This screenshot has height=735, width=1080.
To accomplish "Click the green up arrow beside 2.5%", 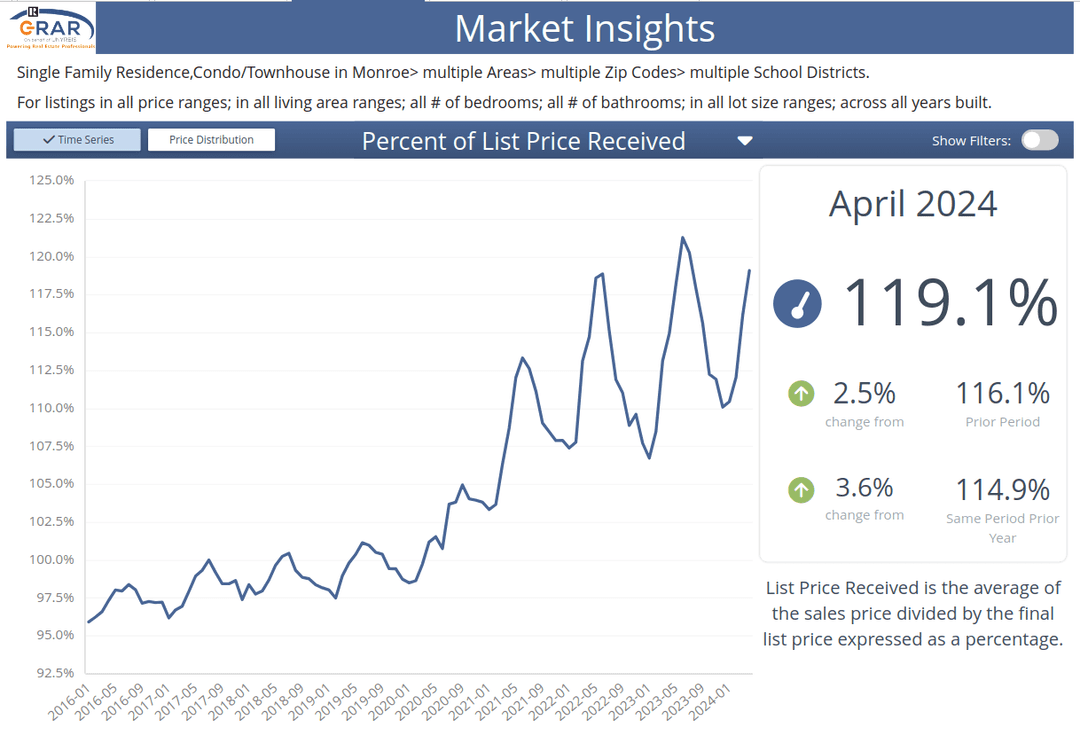I will (800, 393).
